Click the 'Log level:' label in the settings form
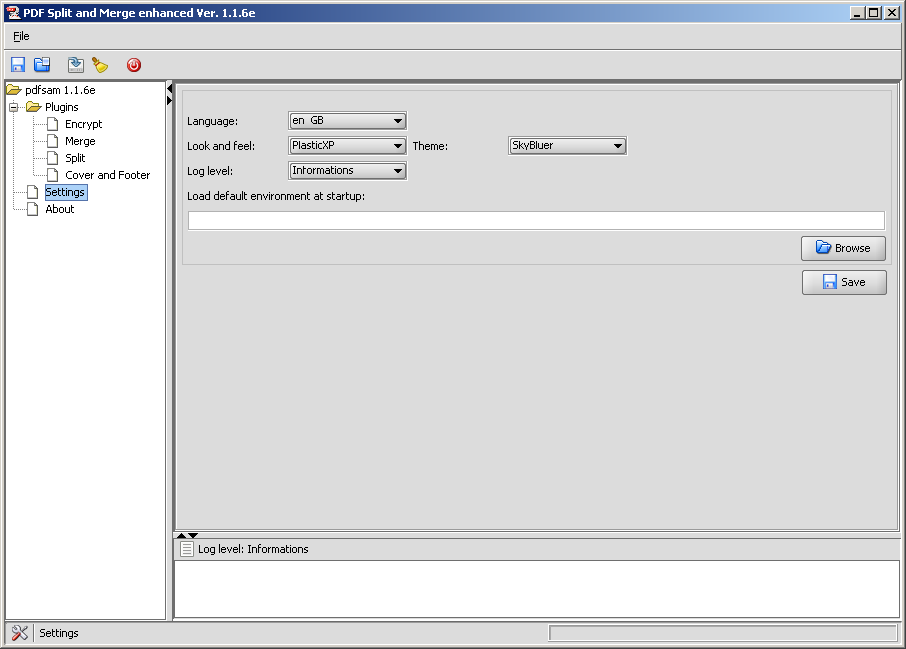Image resolution: width=906 pixels, height=649 pixels. (210, 171)
